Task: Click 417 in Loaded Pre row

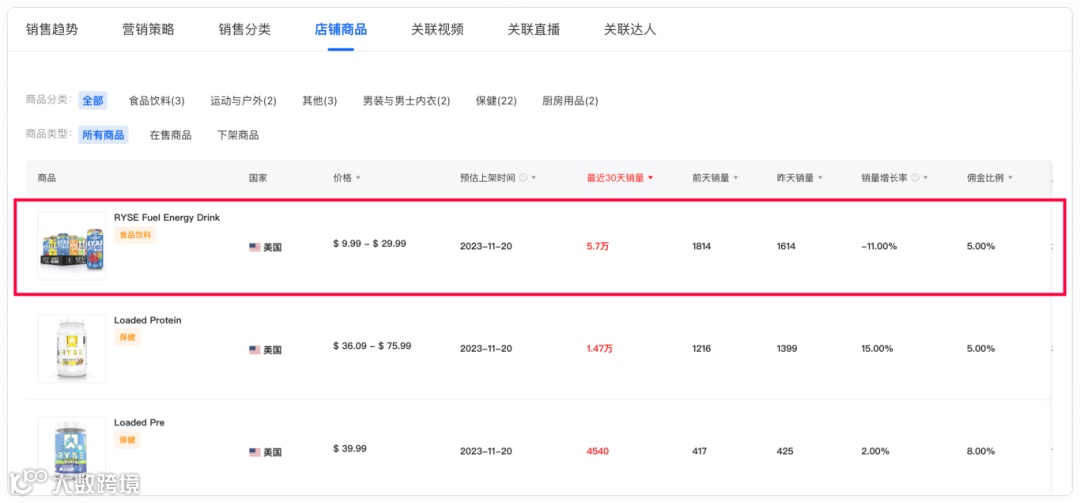Action: 700,451
